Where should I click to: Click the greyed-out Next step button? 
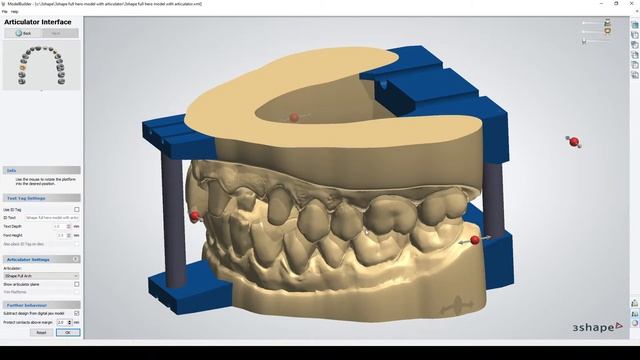pos(60,33)
